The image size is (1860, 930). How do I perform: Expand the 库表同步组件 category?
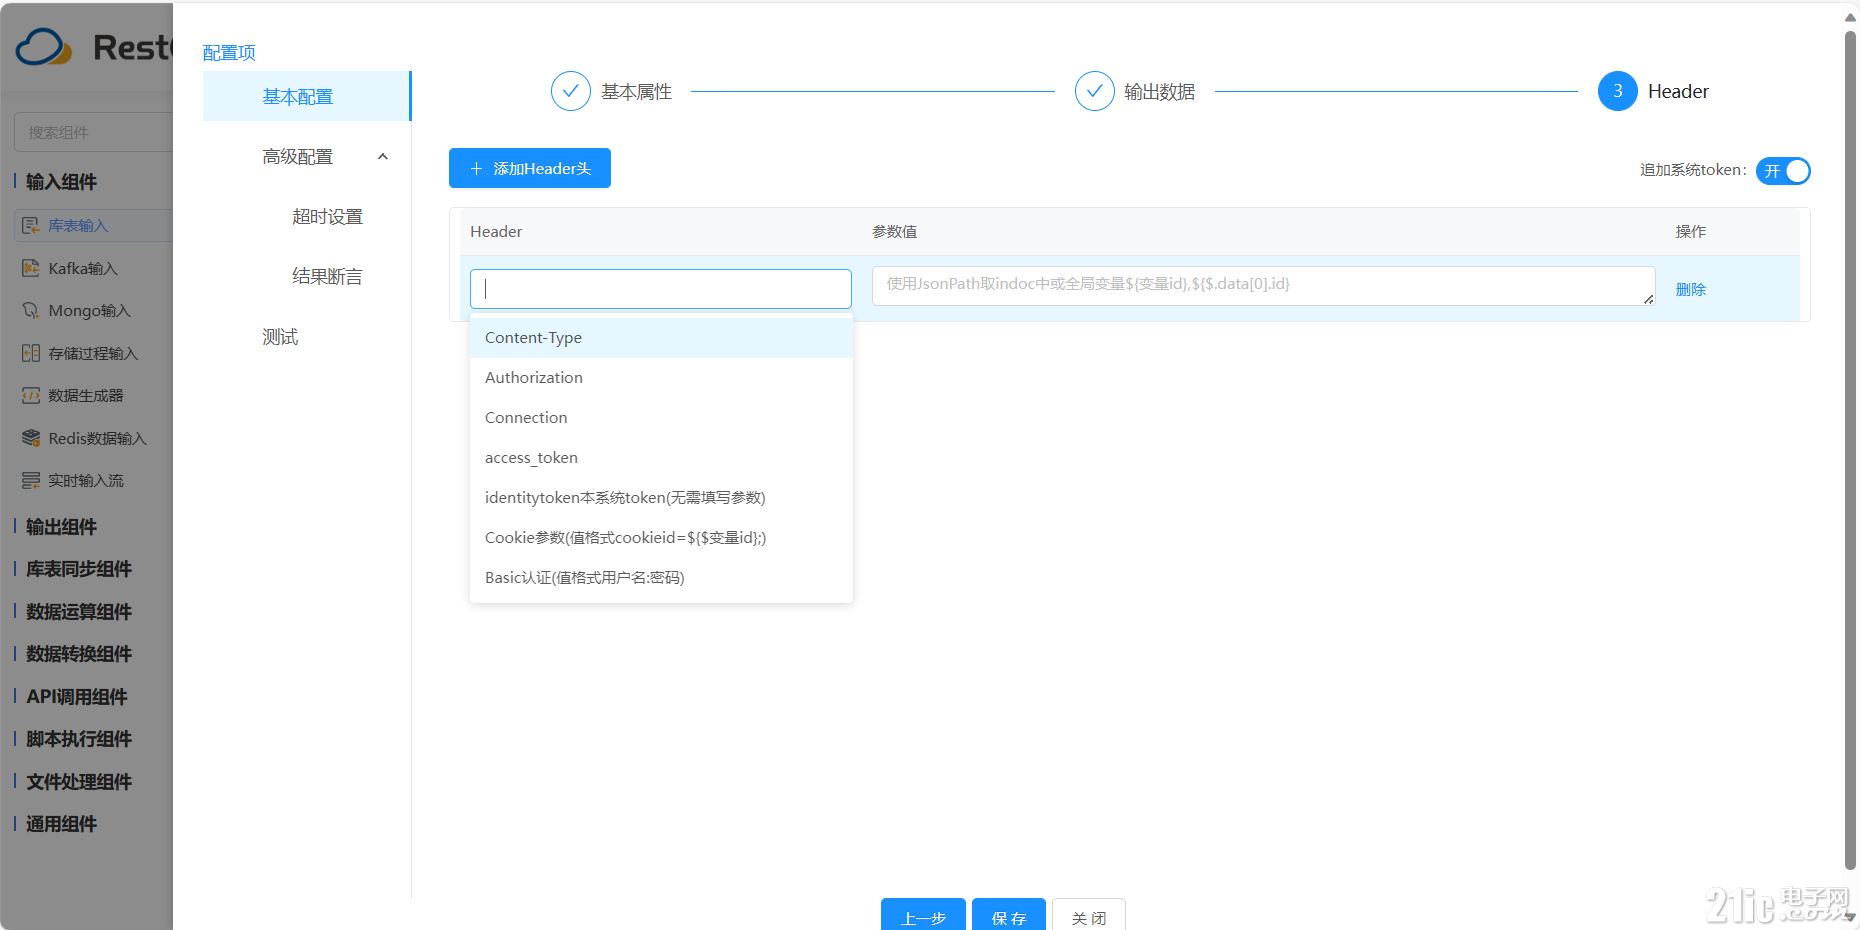click(78, 569)
